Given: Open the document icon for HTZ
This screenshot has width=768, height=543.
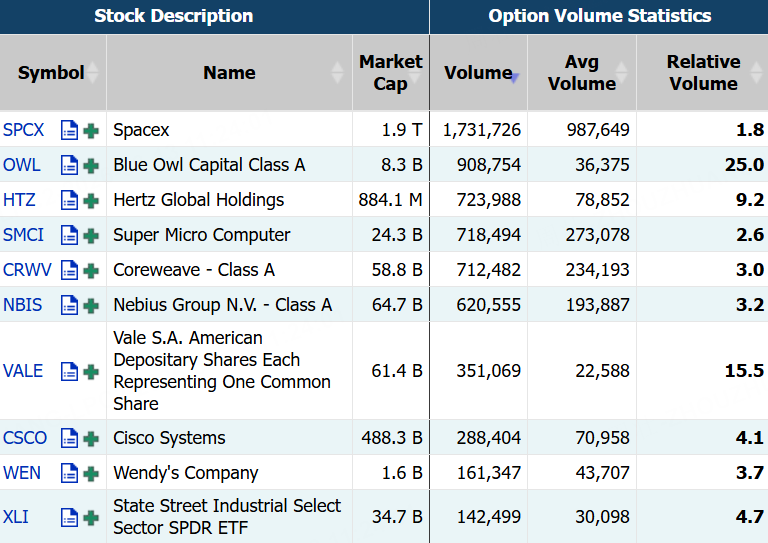Looking at the screenshot, I should [x=69, y=200].
